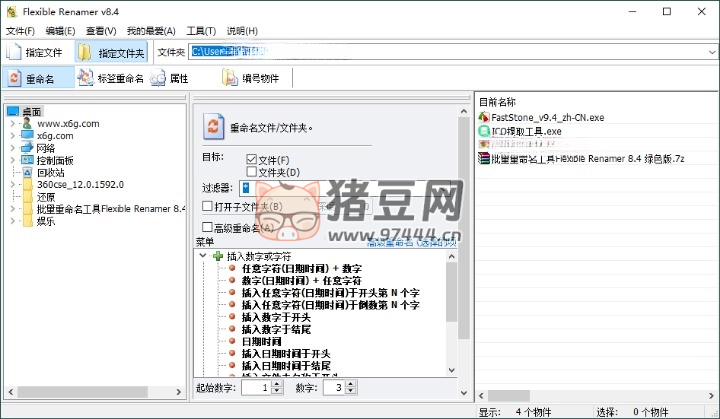Open the 工具(T) menu

(201, 31)
